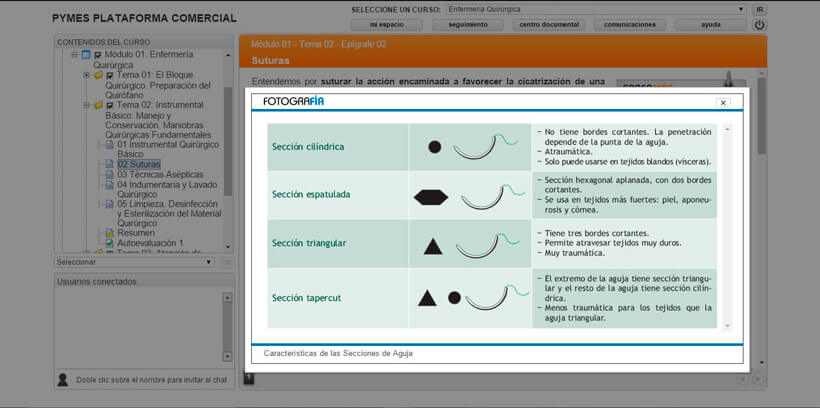Click the Autoevaluación 1 checkmark icon

pos(109,243)
